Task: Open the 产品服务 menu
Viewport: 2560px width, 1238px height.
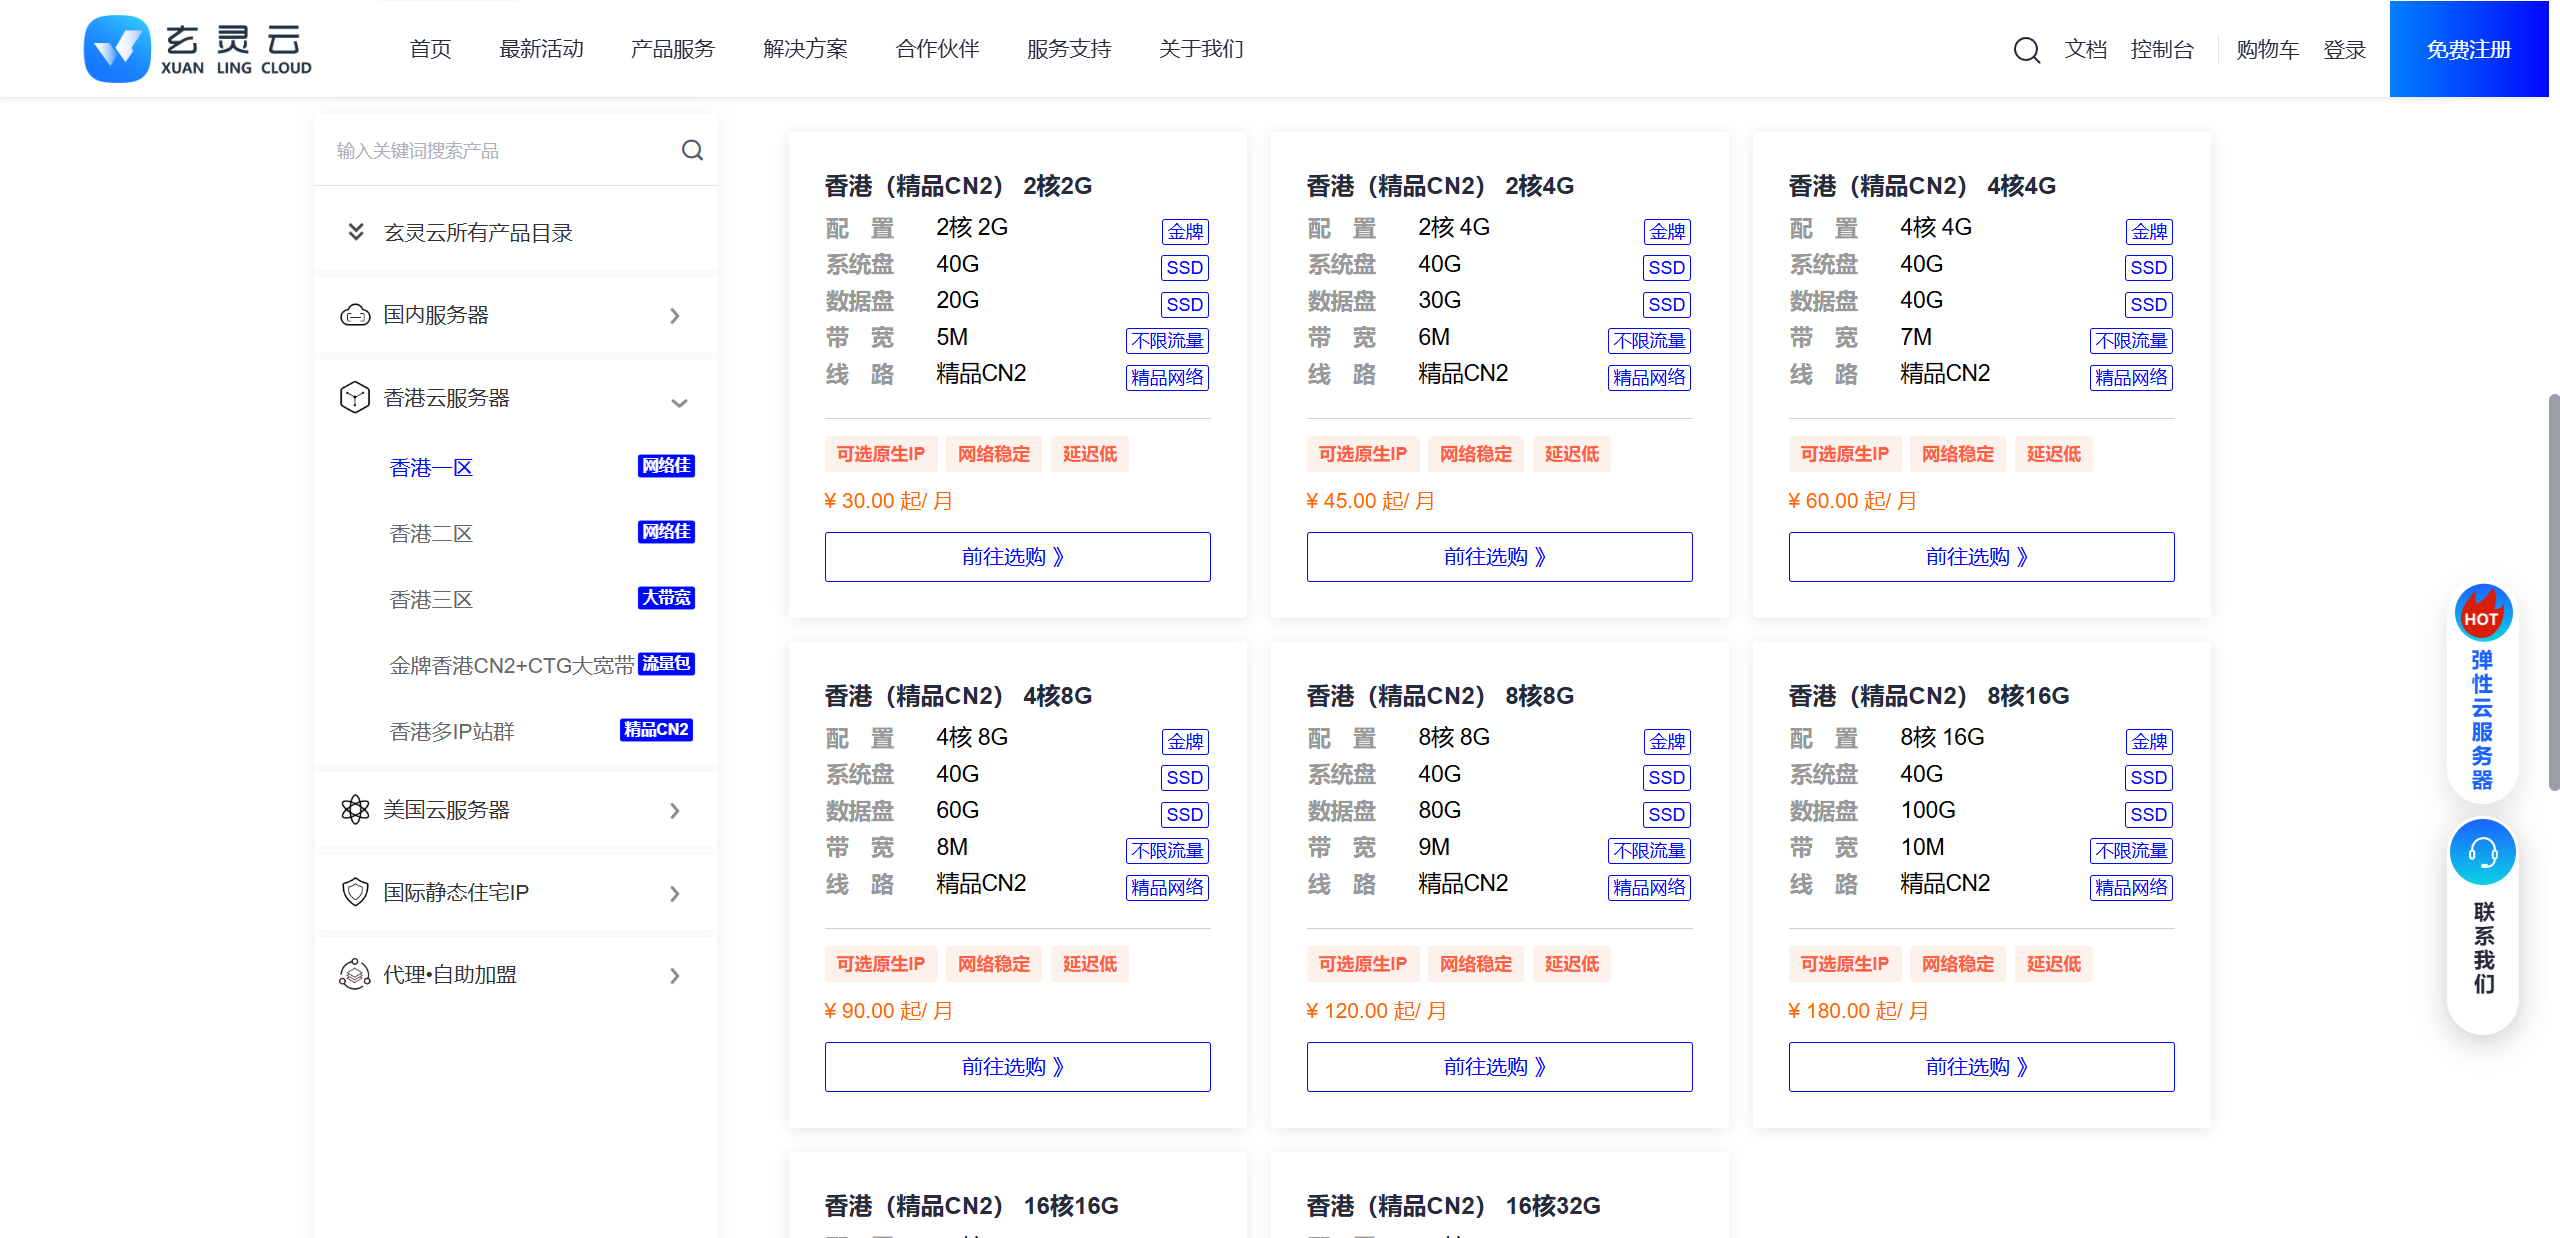Action: [x=672, y=48]
